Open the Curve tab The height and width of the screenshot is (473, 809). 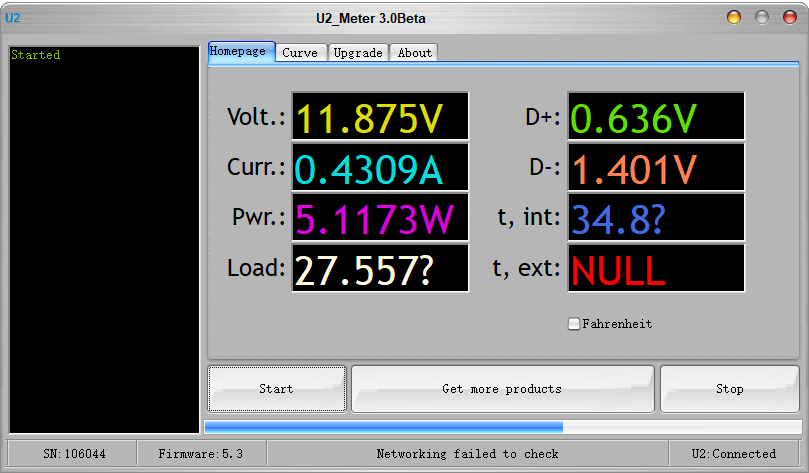point(301,53)
